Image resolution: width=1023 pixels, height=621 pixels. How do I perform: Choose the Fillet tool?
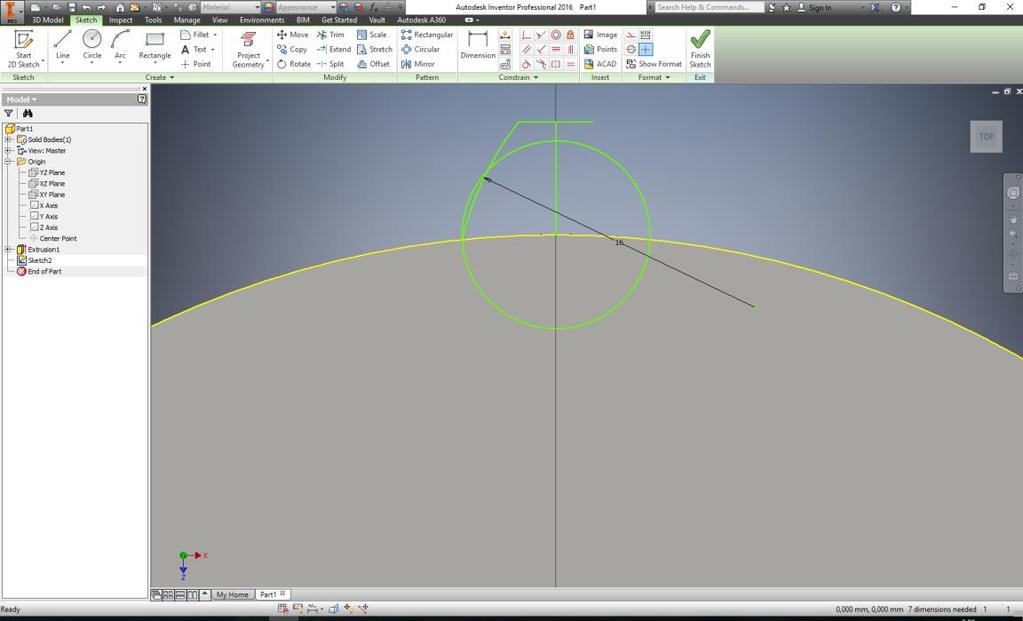click(x=198, y=35)
